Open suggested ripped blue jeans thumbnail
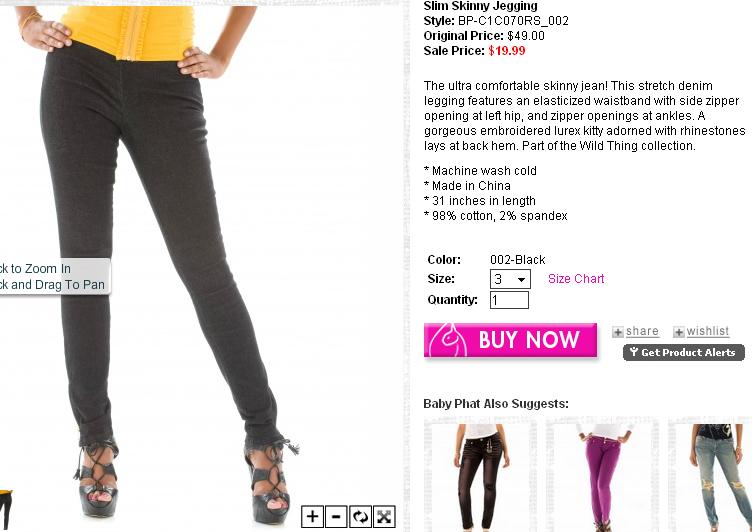This screenshot has height=532, width=752. click(x=711, y=477)
